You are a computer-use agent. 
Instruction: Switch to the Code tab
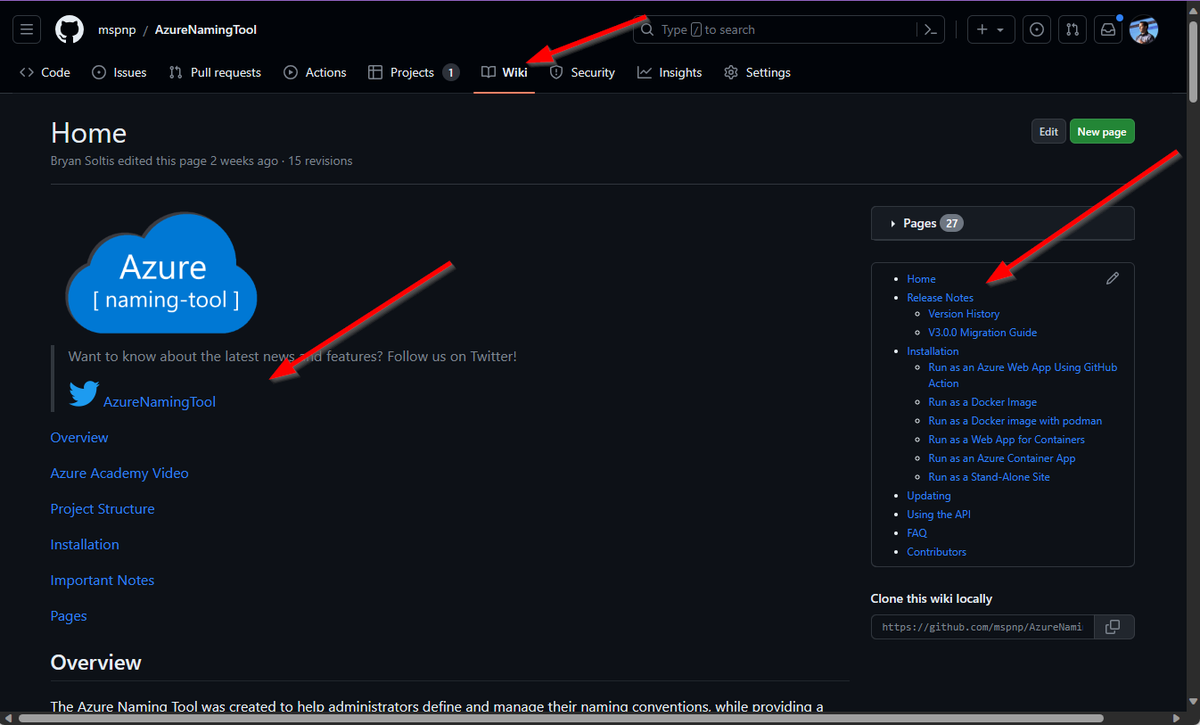[45, 73]
